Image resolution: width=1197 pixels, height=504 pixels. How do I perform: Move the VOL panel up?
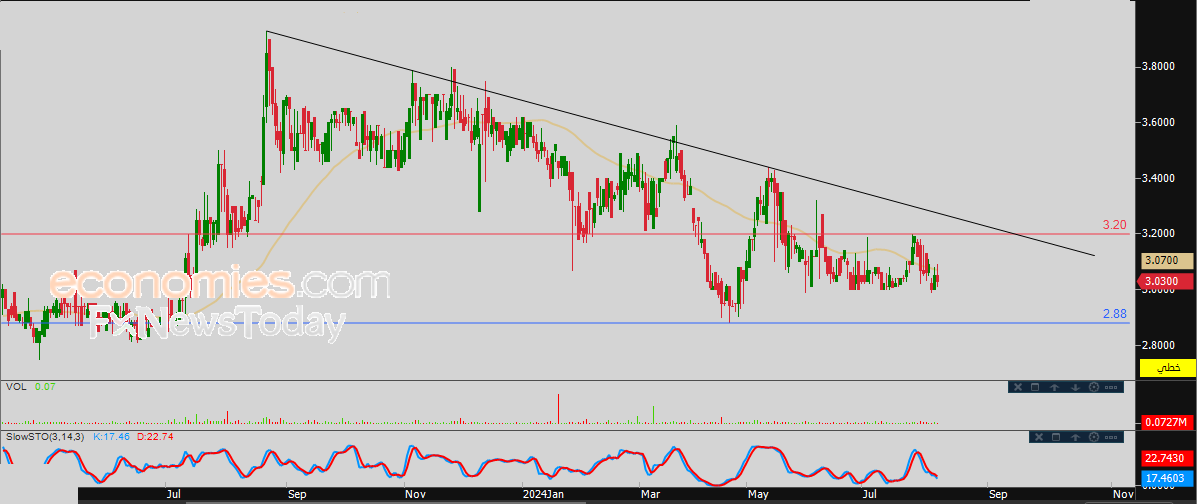point(1054,387)
